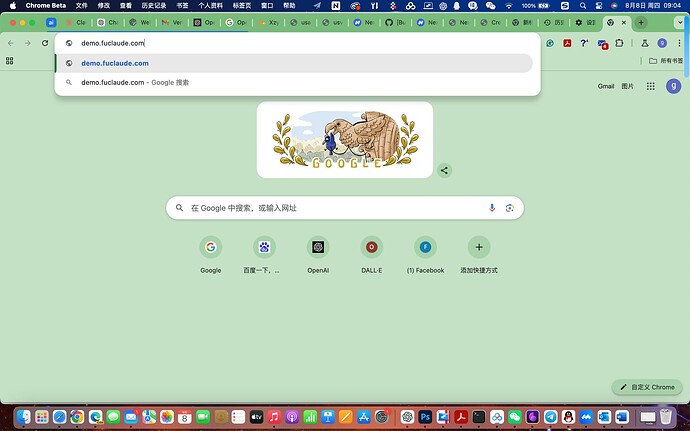This screenshot has width=690, height=431.
Task: Open Control Center in menu bar
Action: coord(598,6)
